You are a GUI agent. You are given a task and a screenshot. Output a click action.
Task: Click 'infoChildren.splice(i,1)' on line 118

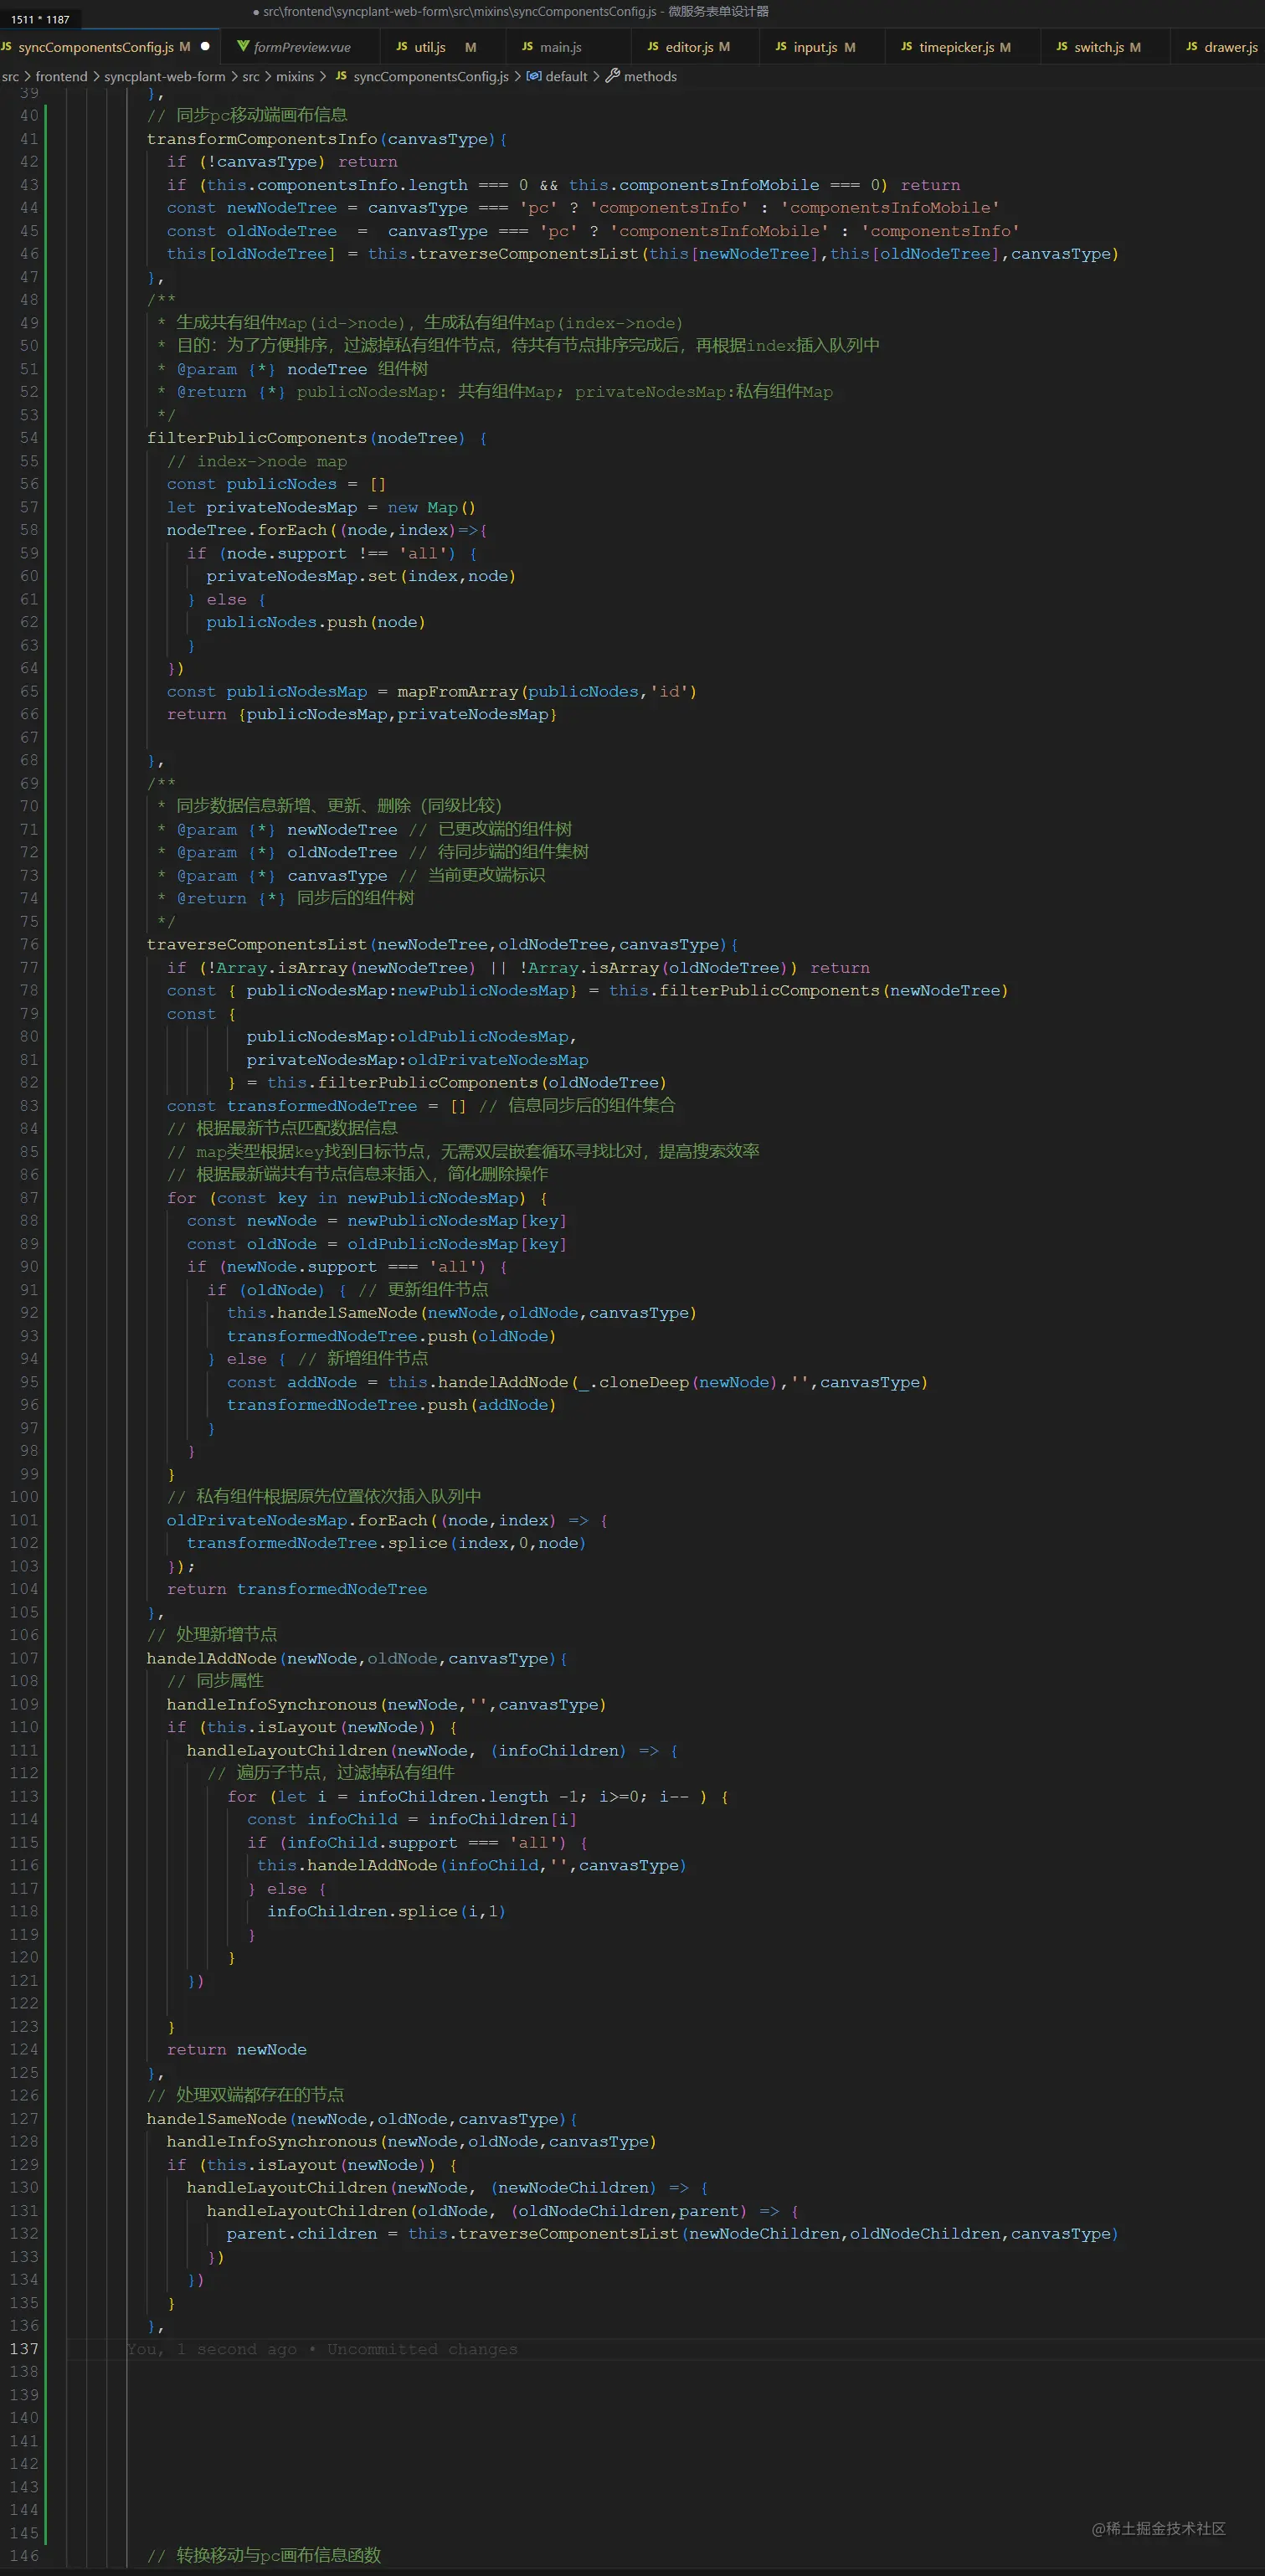click(386, 1911)
